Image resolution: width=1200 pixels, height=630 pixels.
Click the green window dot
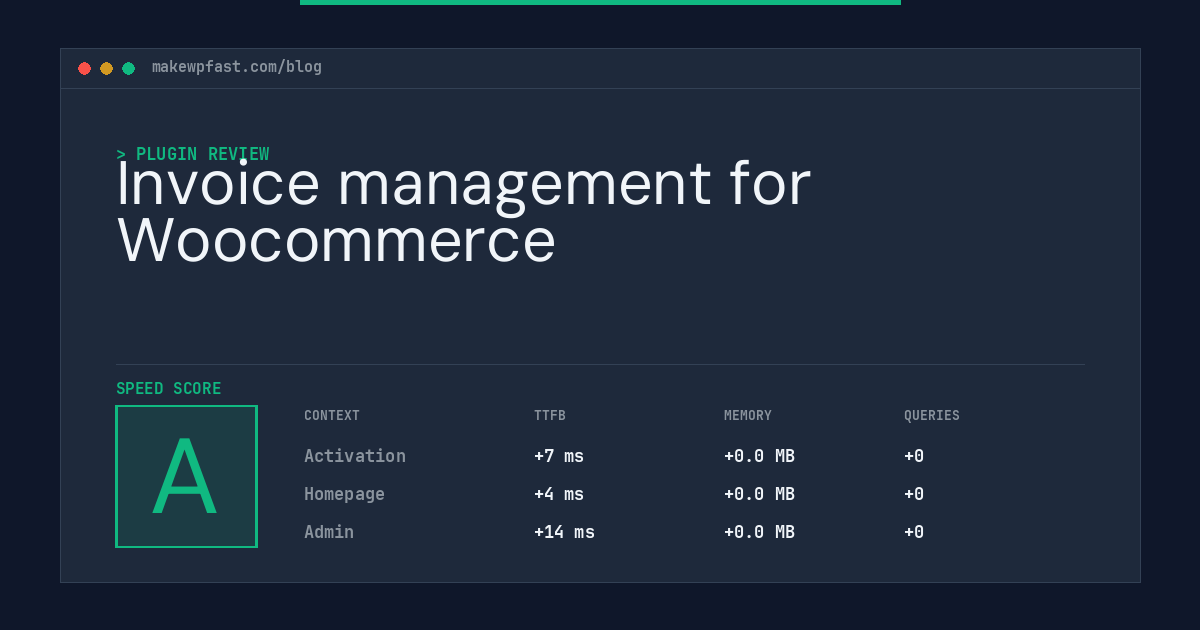128,68
